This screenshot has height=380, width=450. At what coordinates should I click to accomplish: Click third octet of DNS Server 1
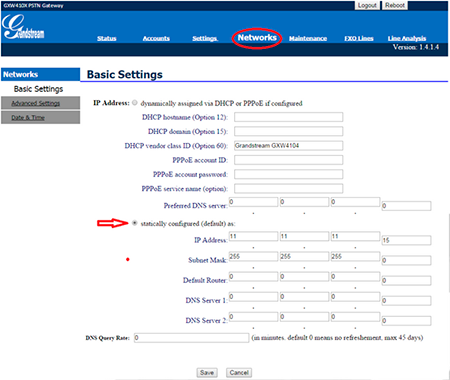tap(355, 297)
